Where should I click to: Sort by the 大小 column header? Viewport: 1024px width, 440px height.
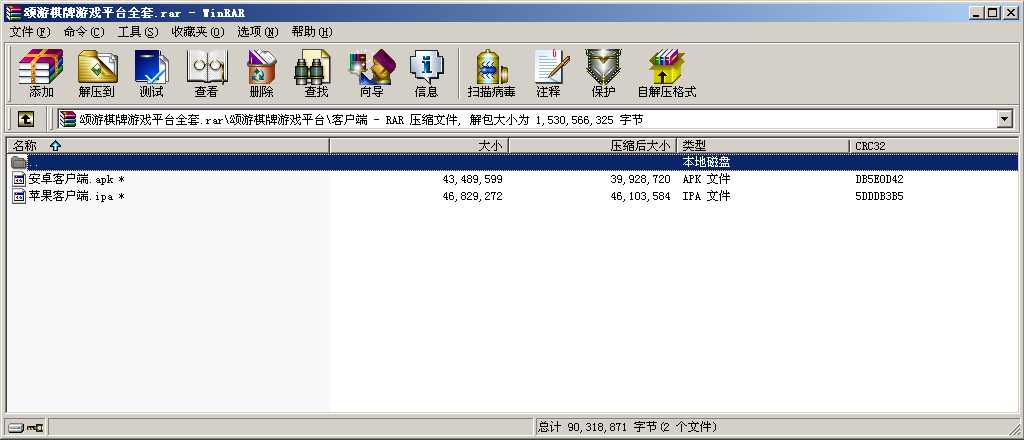(x=419, y=146)
